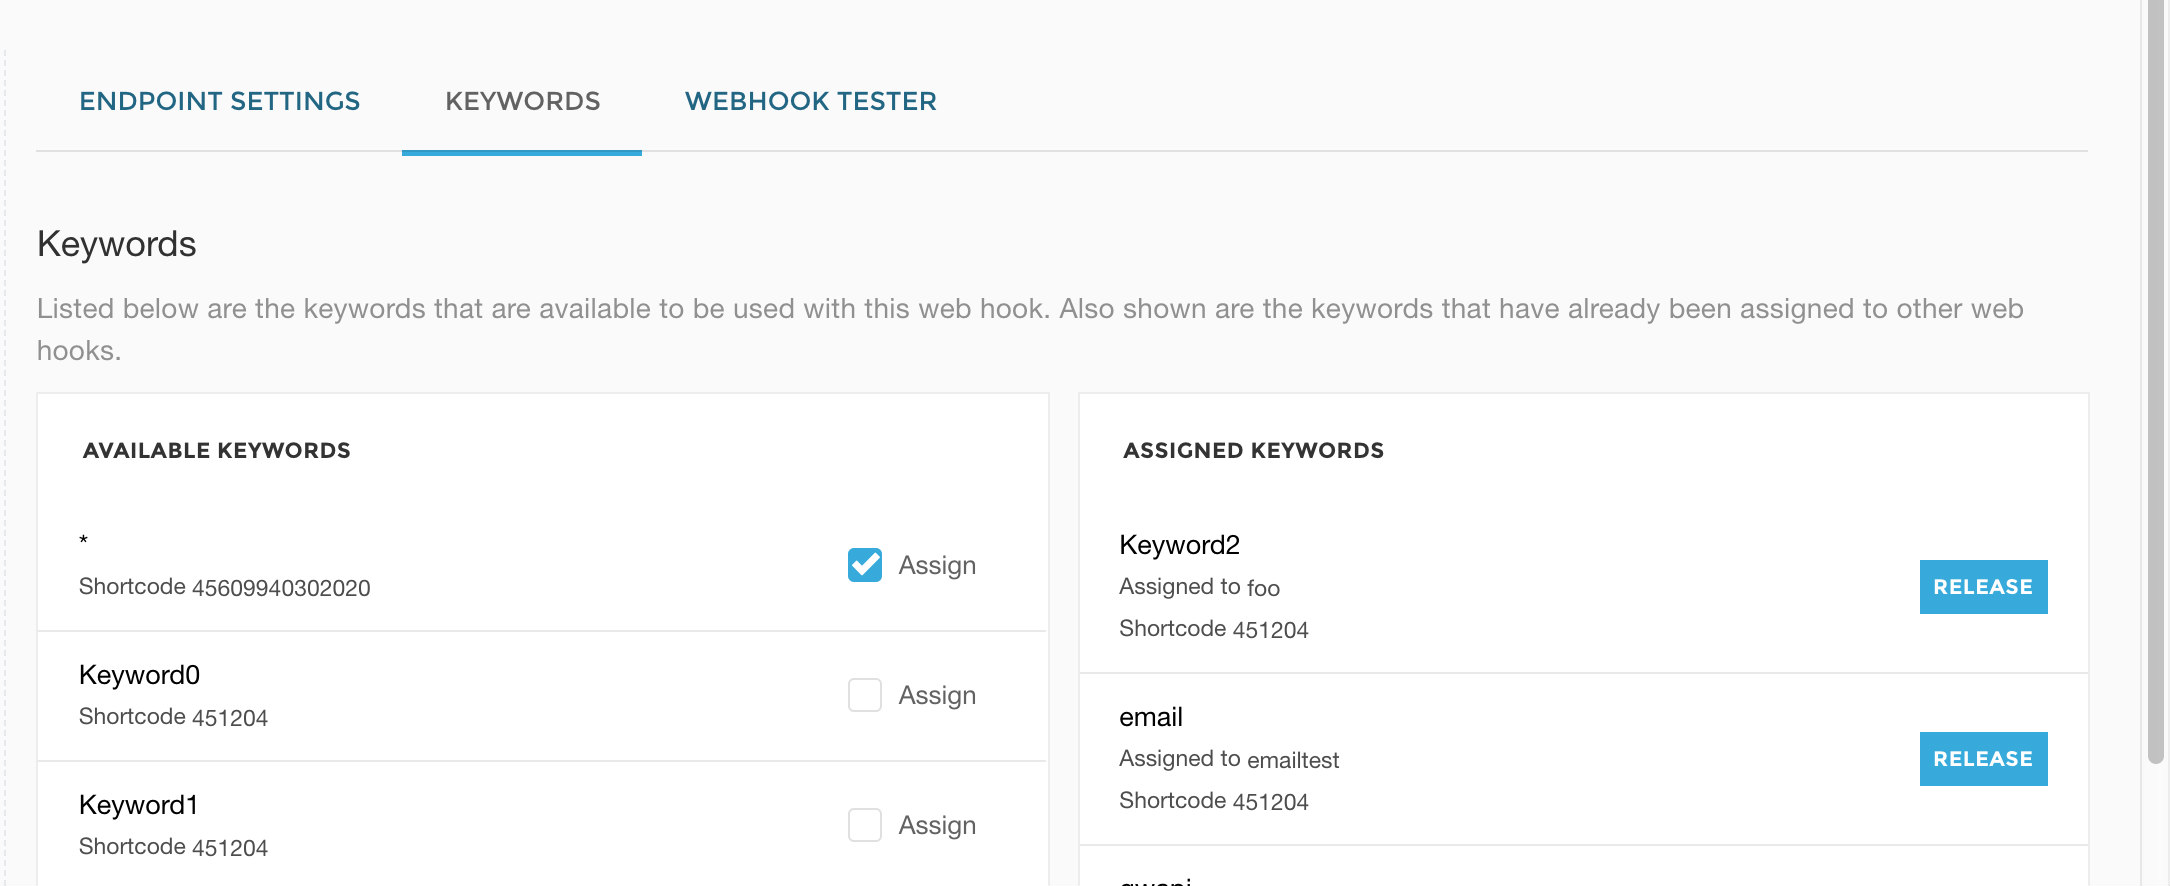Select the Keyword2 assigned keyword entry
Viewport: 2170px width, 886px height.
(x=1180, y=545)
